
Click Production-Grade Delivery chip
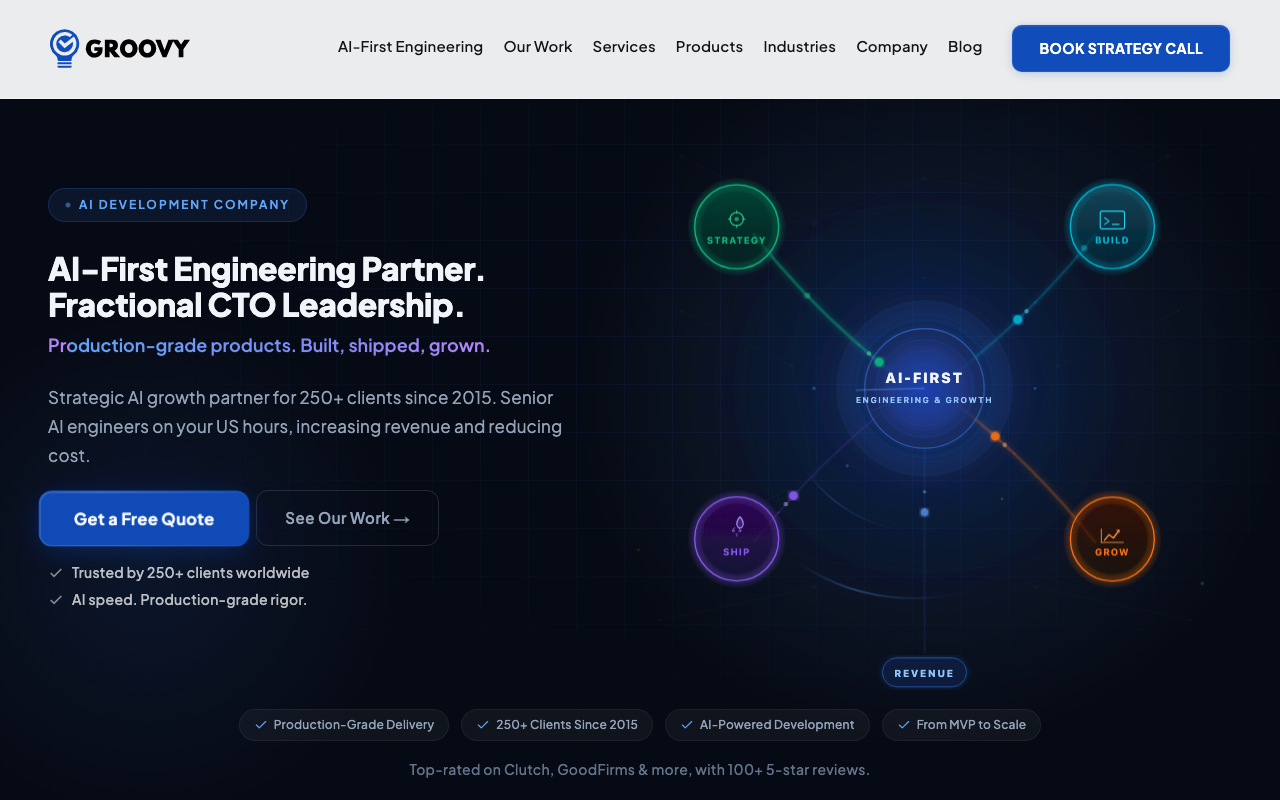pos(344,725)
